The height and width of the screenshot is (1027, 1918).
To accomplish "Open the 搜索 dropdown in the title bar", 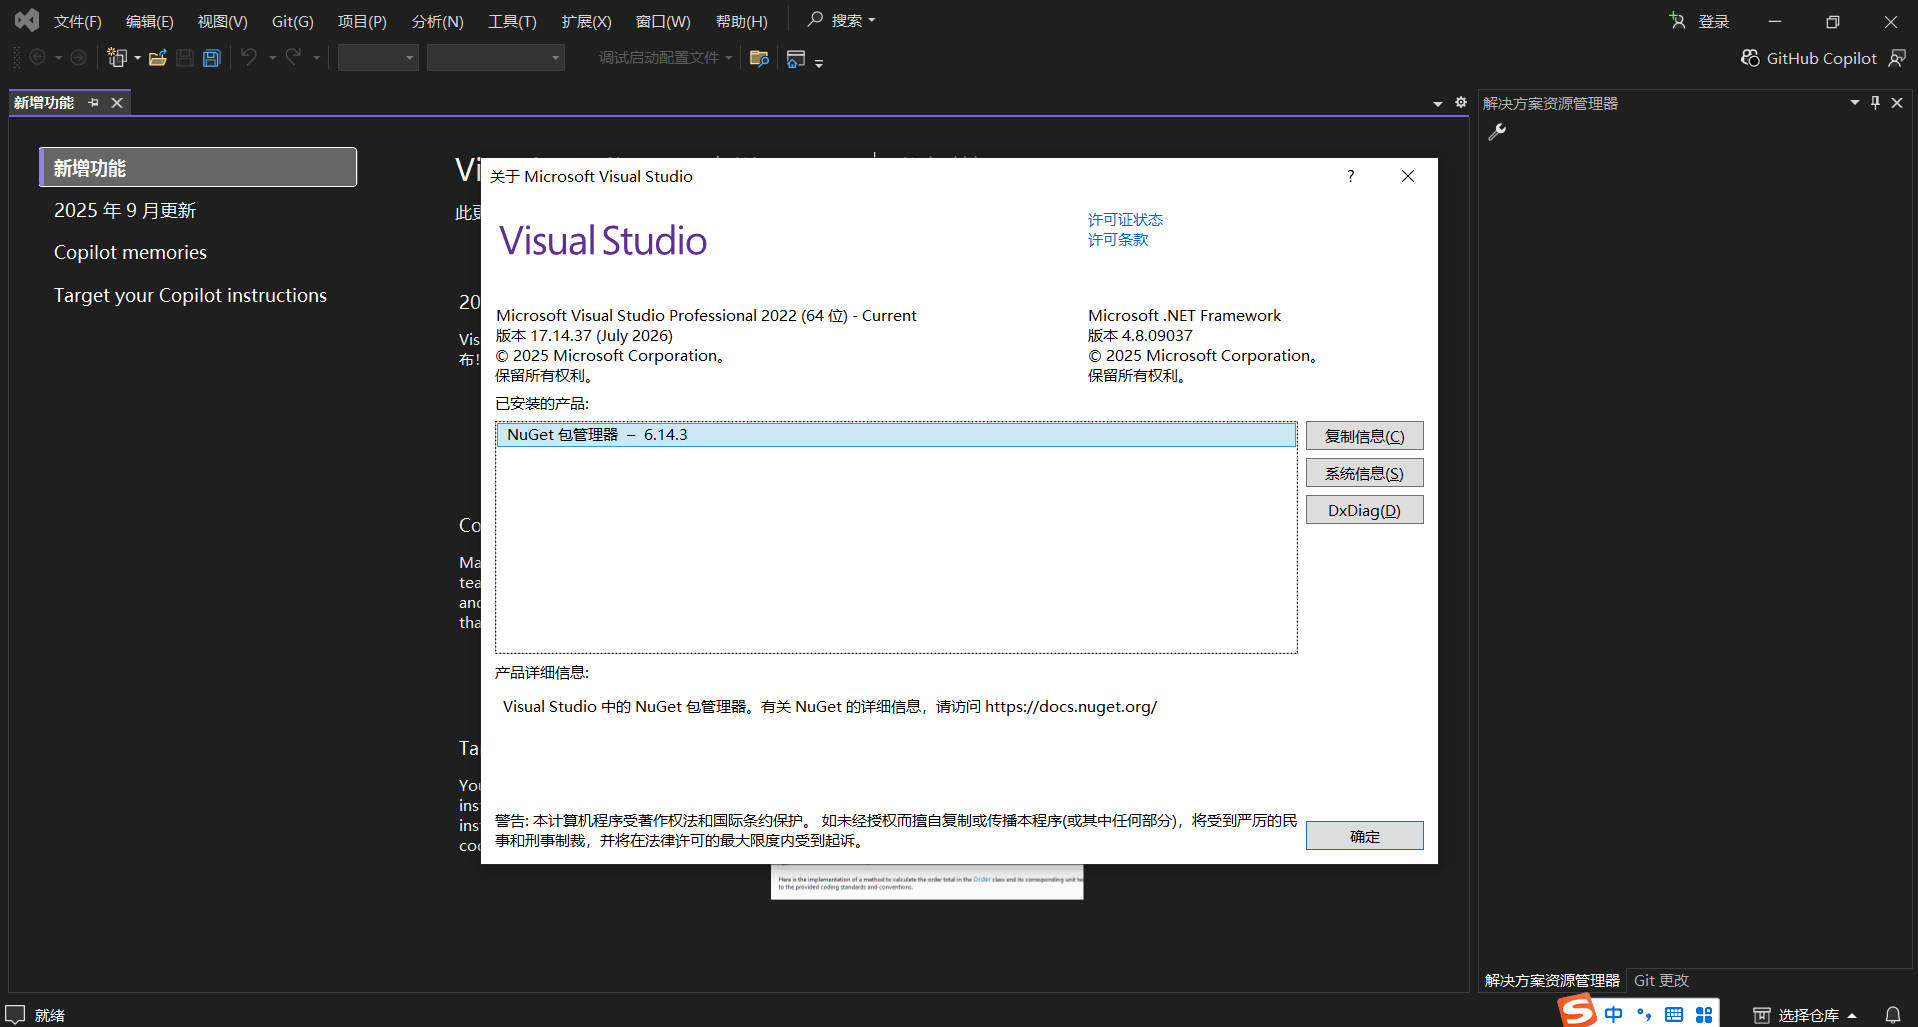I will point(841,20).
